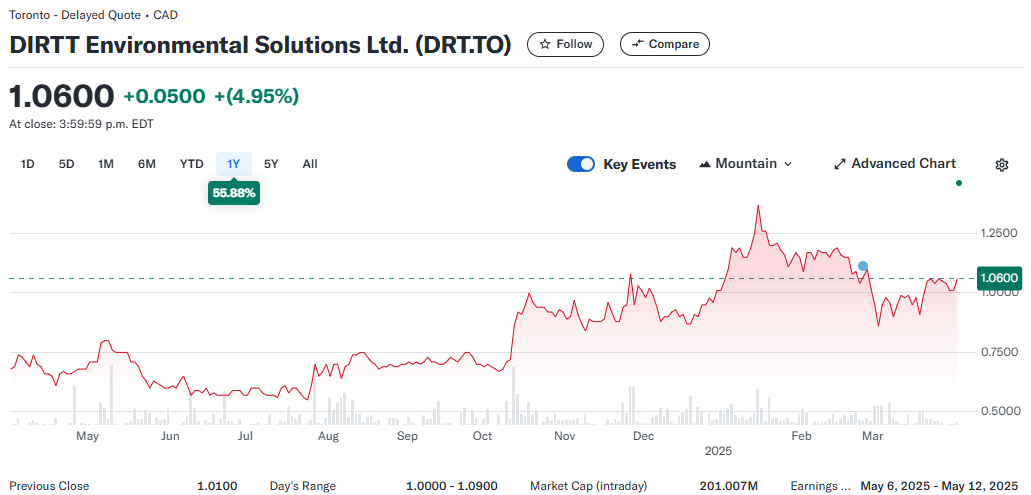Image resolution: width=1031 pixels, height=495 pixels.
Task: Click the At close time text
Action: click(x=82, y=124)
